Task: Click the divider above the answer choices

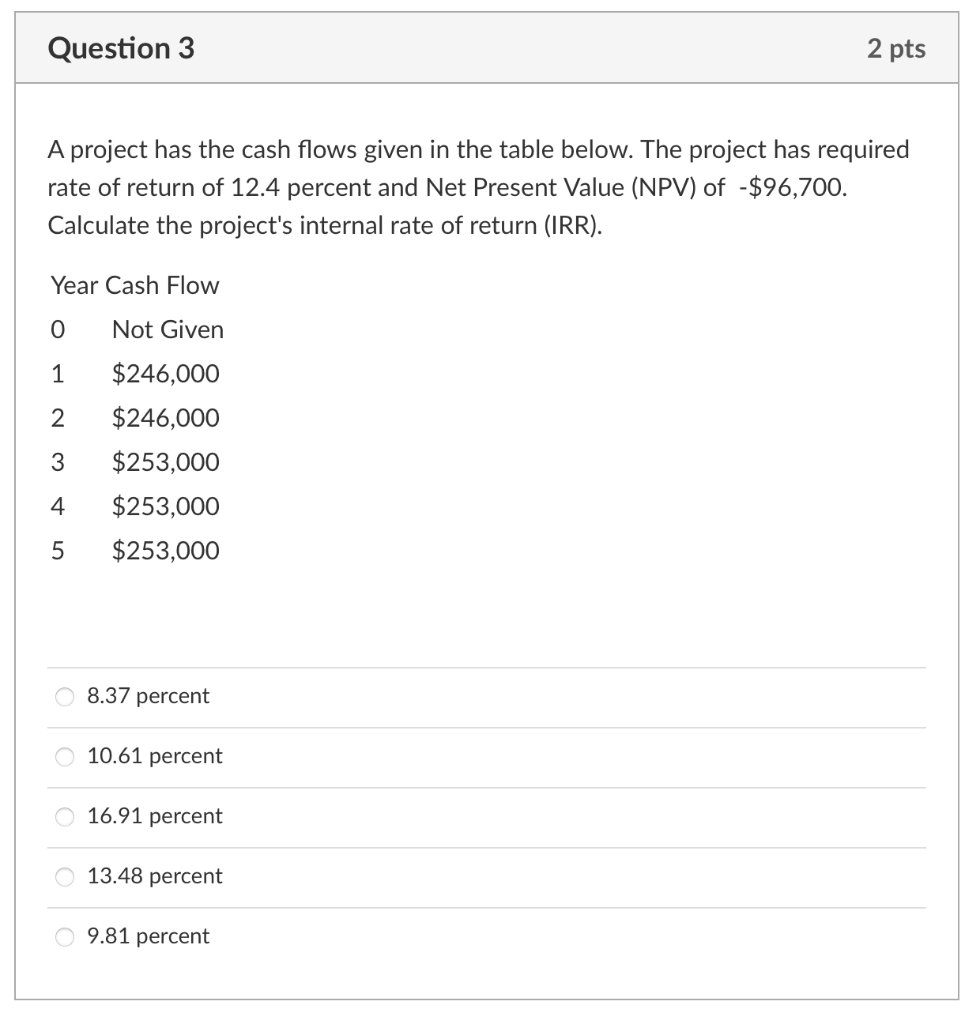Action: point(490,666)
